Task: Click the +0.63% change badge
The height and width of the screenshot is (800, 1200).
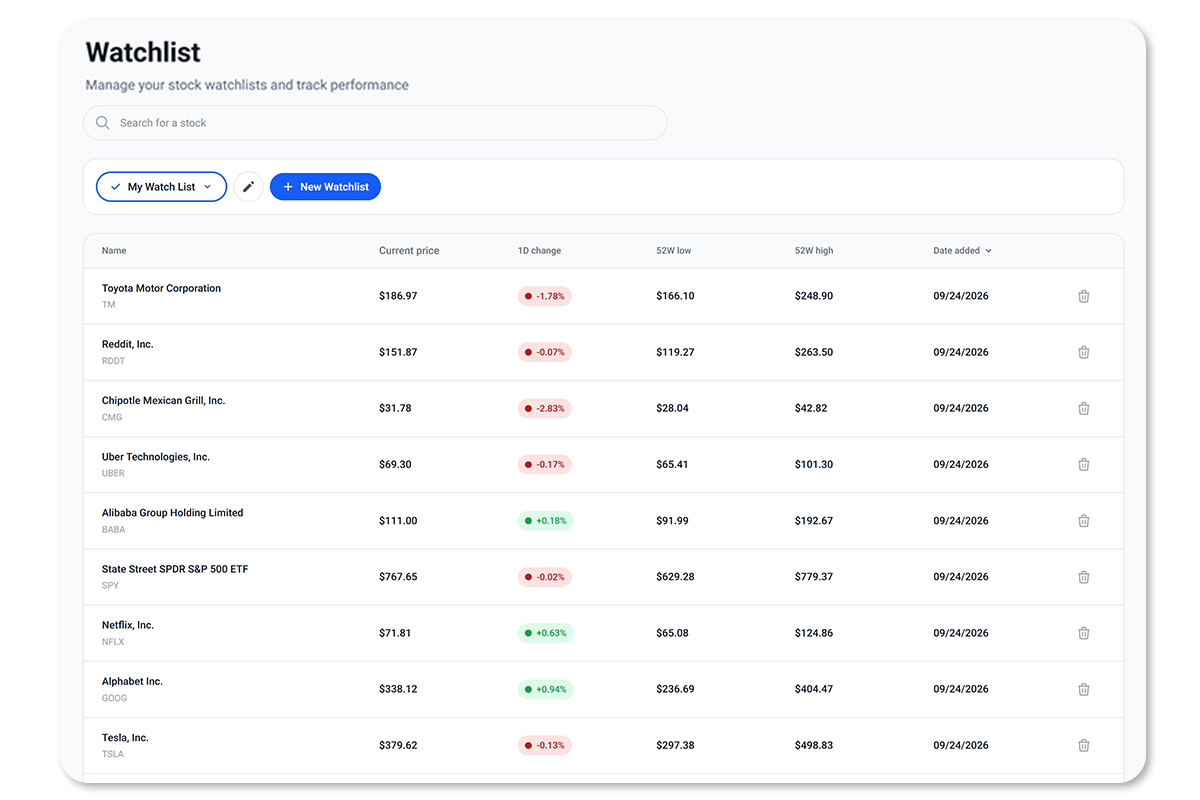Action: pyautogui.click(x=545, y=633)
